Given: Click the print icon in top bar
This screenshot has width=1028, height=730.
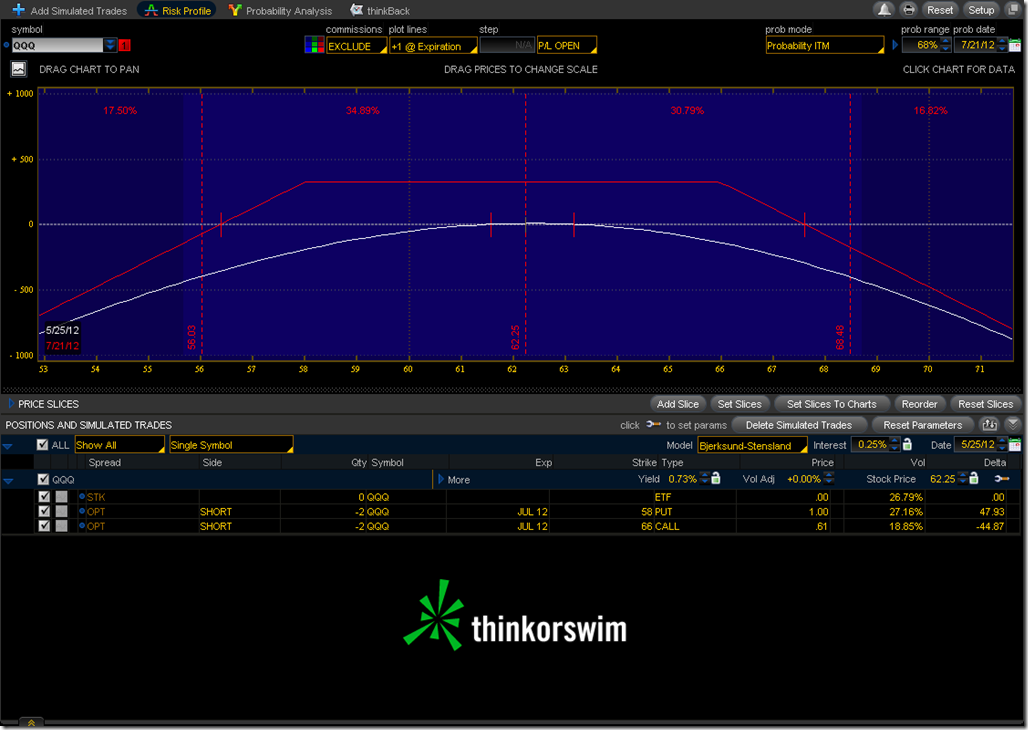Looking at the screenshot, I should (x=909, y=10).
